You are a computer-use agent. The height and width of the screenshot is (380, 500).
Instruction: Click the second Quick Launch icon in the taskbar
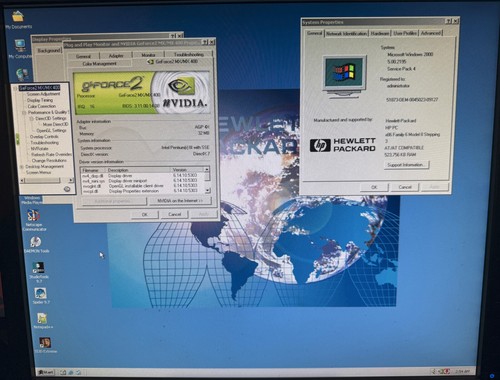[71, 372]
